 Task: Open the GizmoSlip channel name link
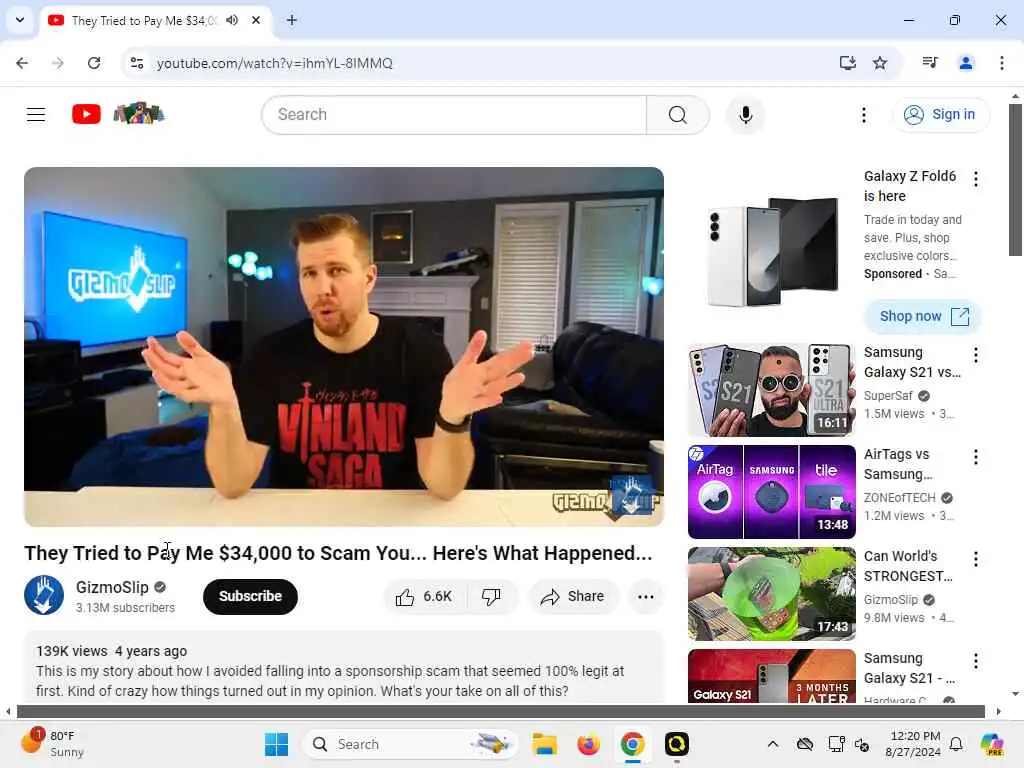click(112, 587)
